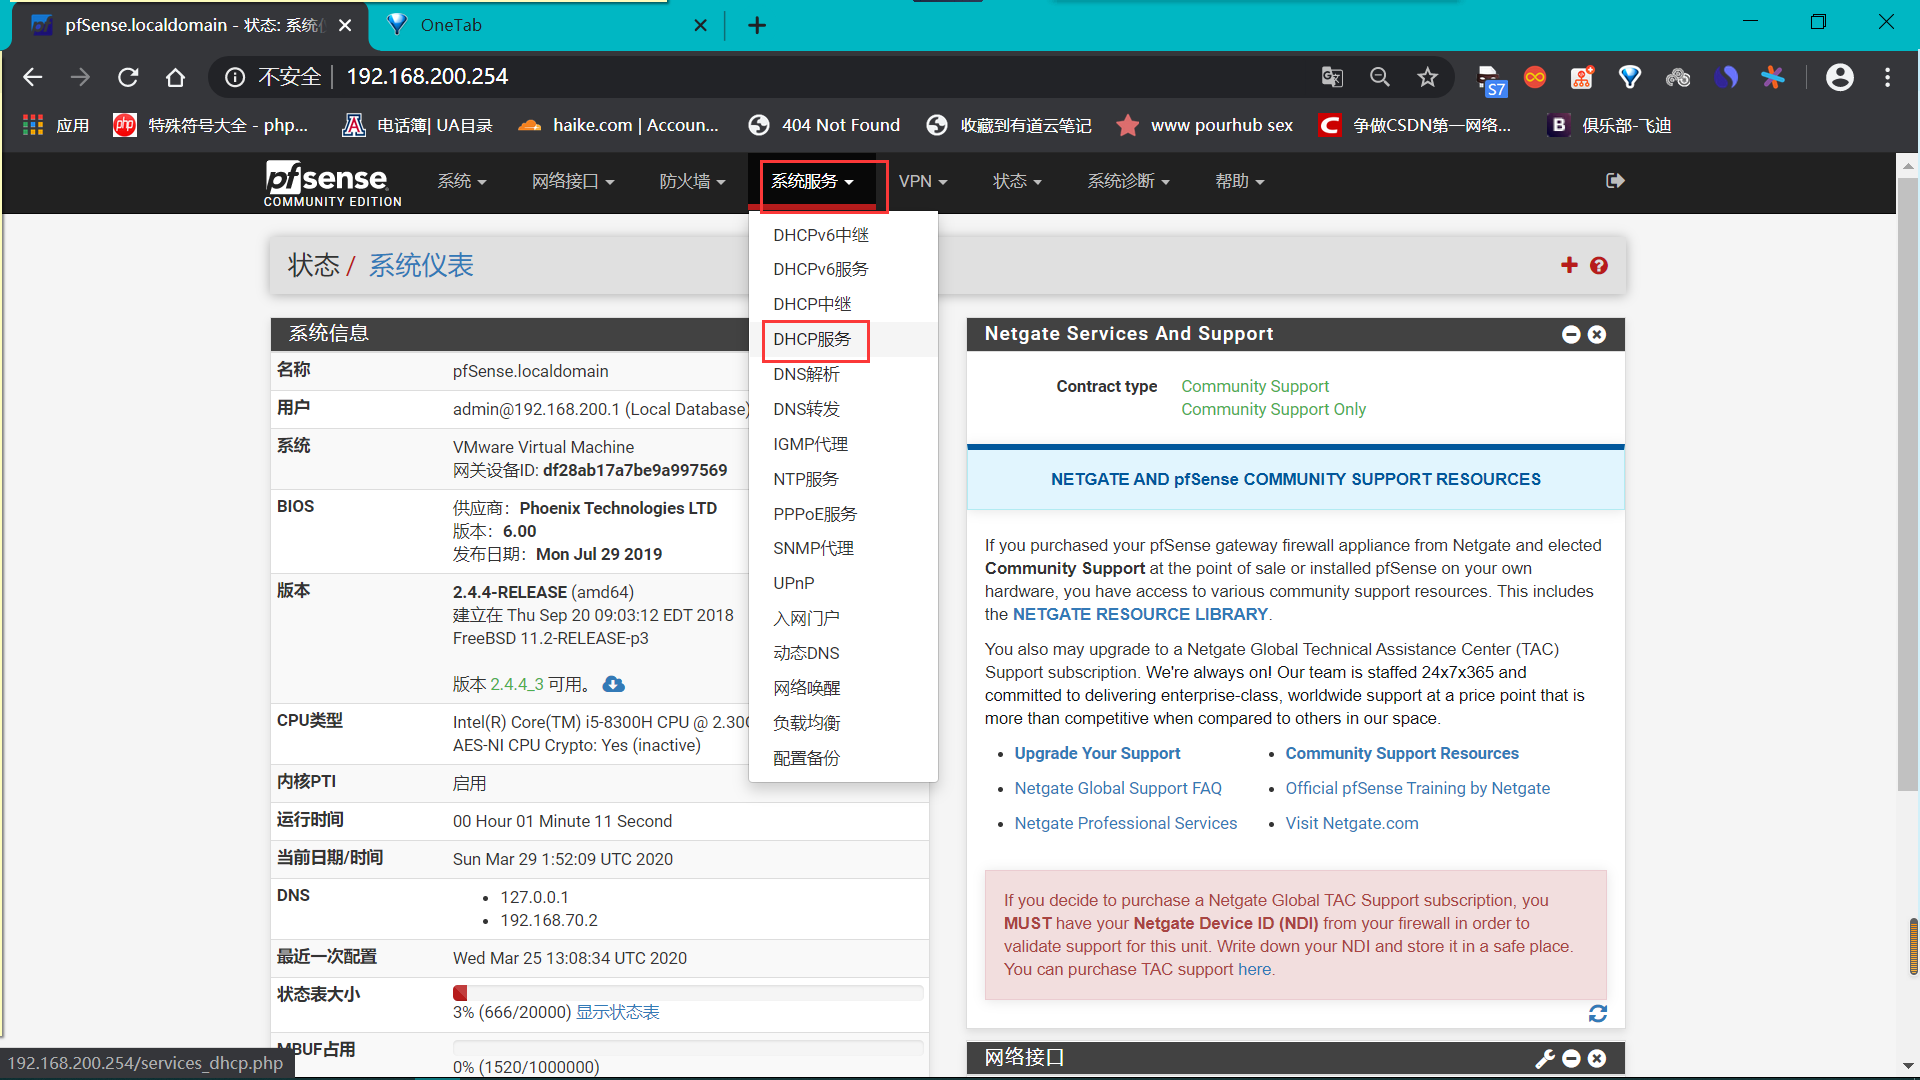This screenshot has height=1080, width=1920.
Task: Close the Netgate Services And Support widget
Action: (x=1597, y=334)
